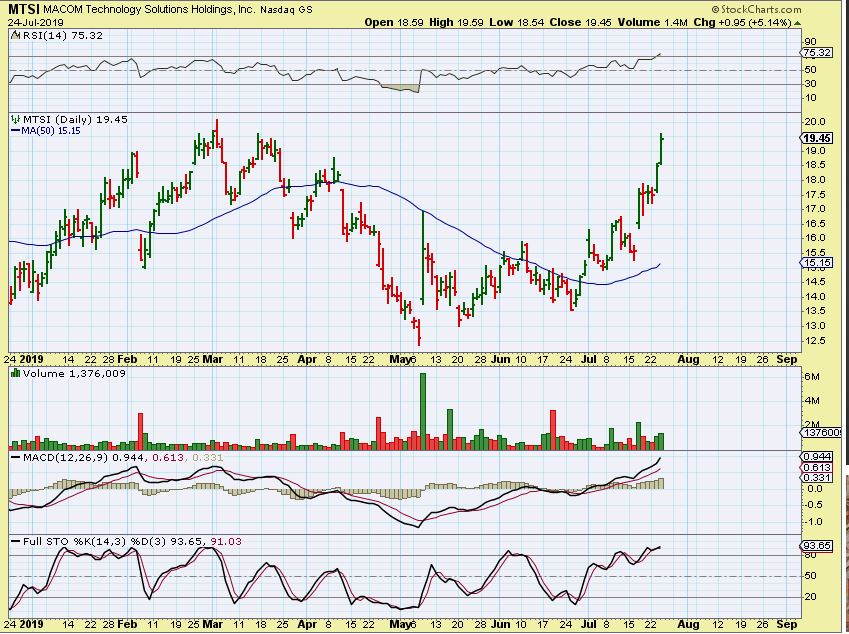Viewport: 849px width, 634px height.
Task: Click the Nasdaq GS exchange label
Action: [x=286, y=10]
